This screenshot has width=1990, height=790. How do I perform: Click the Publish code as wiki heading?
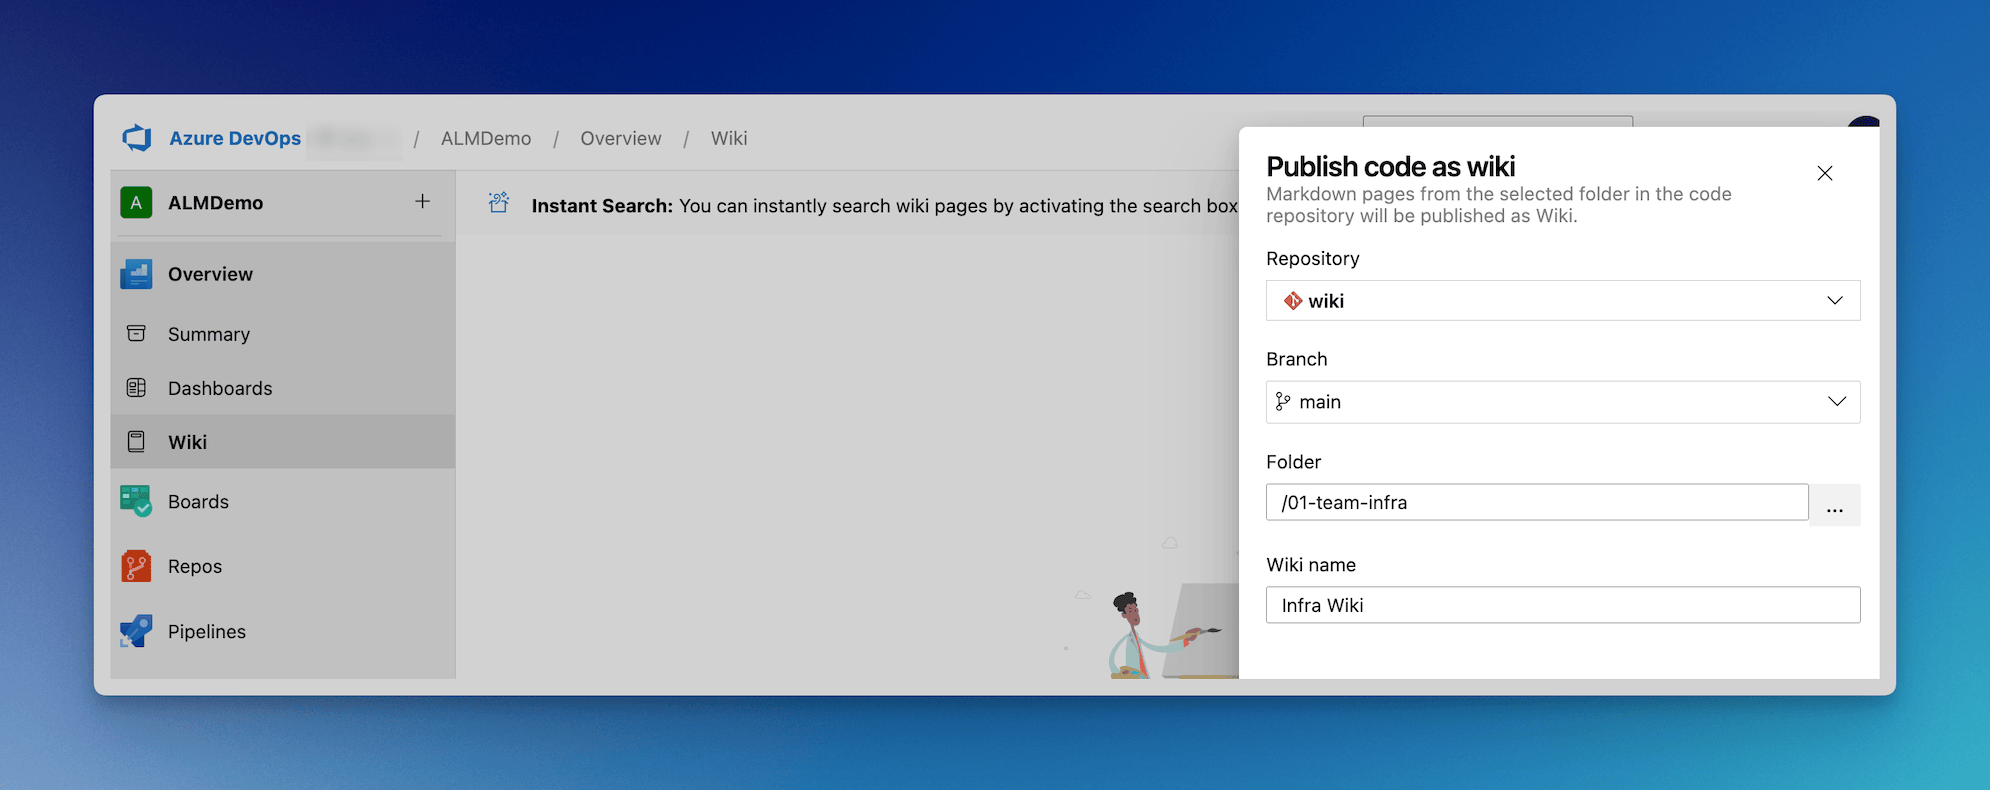tap(1391, 166)
